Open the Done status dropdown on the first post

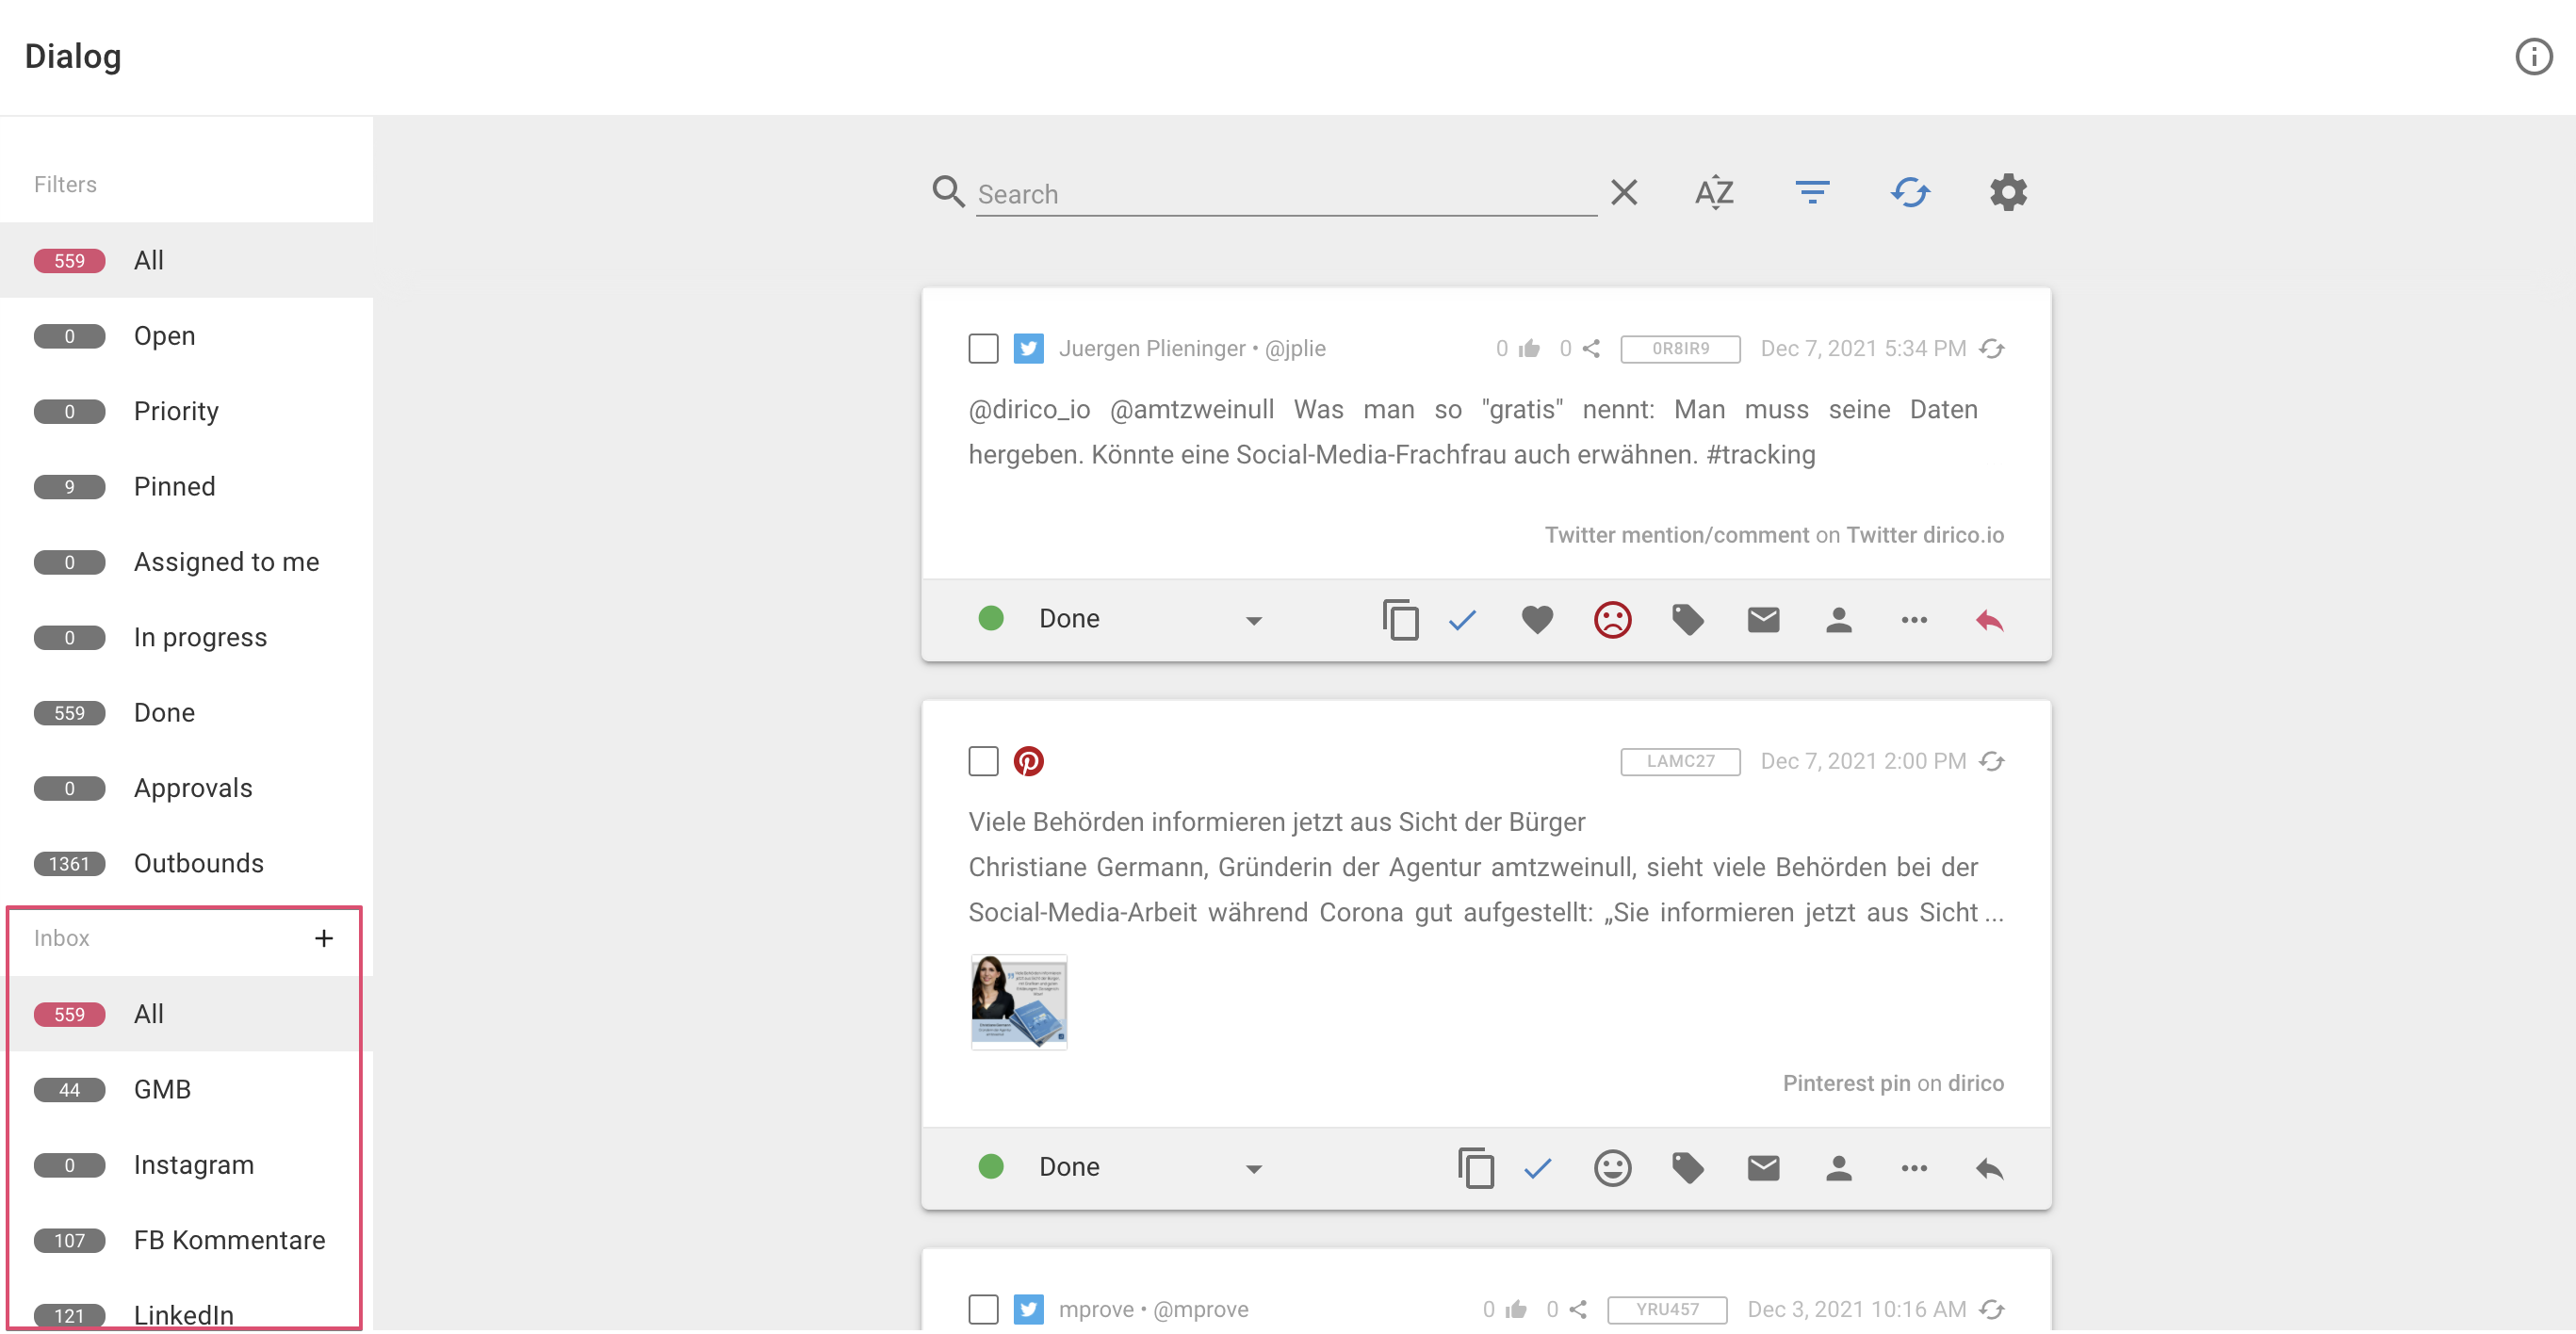tap(1255, 620)
